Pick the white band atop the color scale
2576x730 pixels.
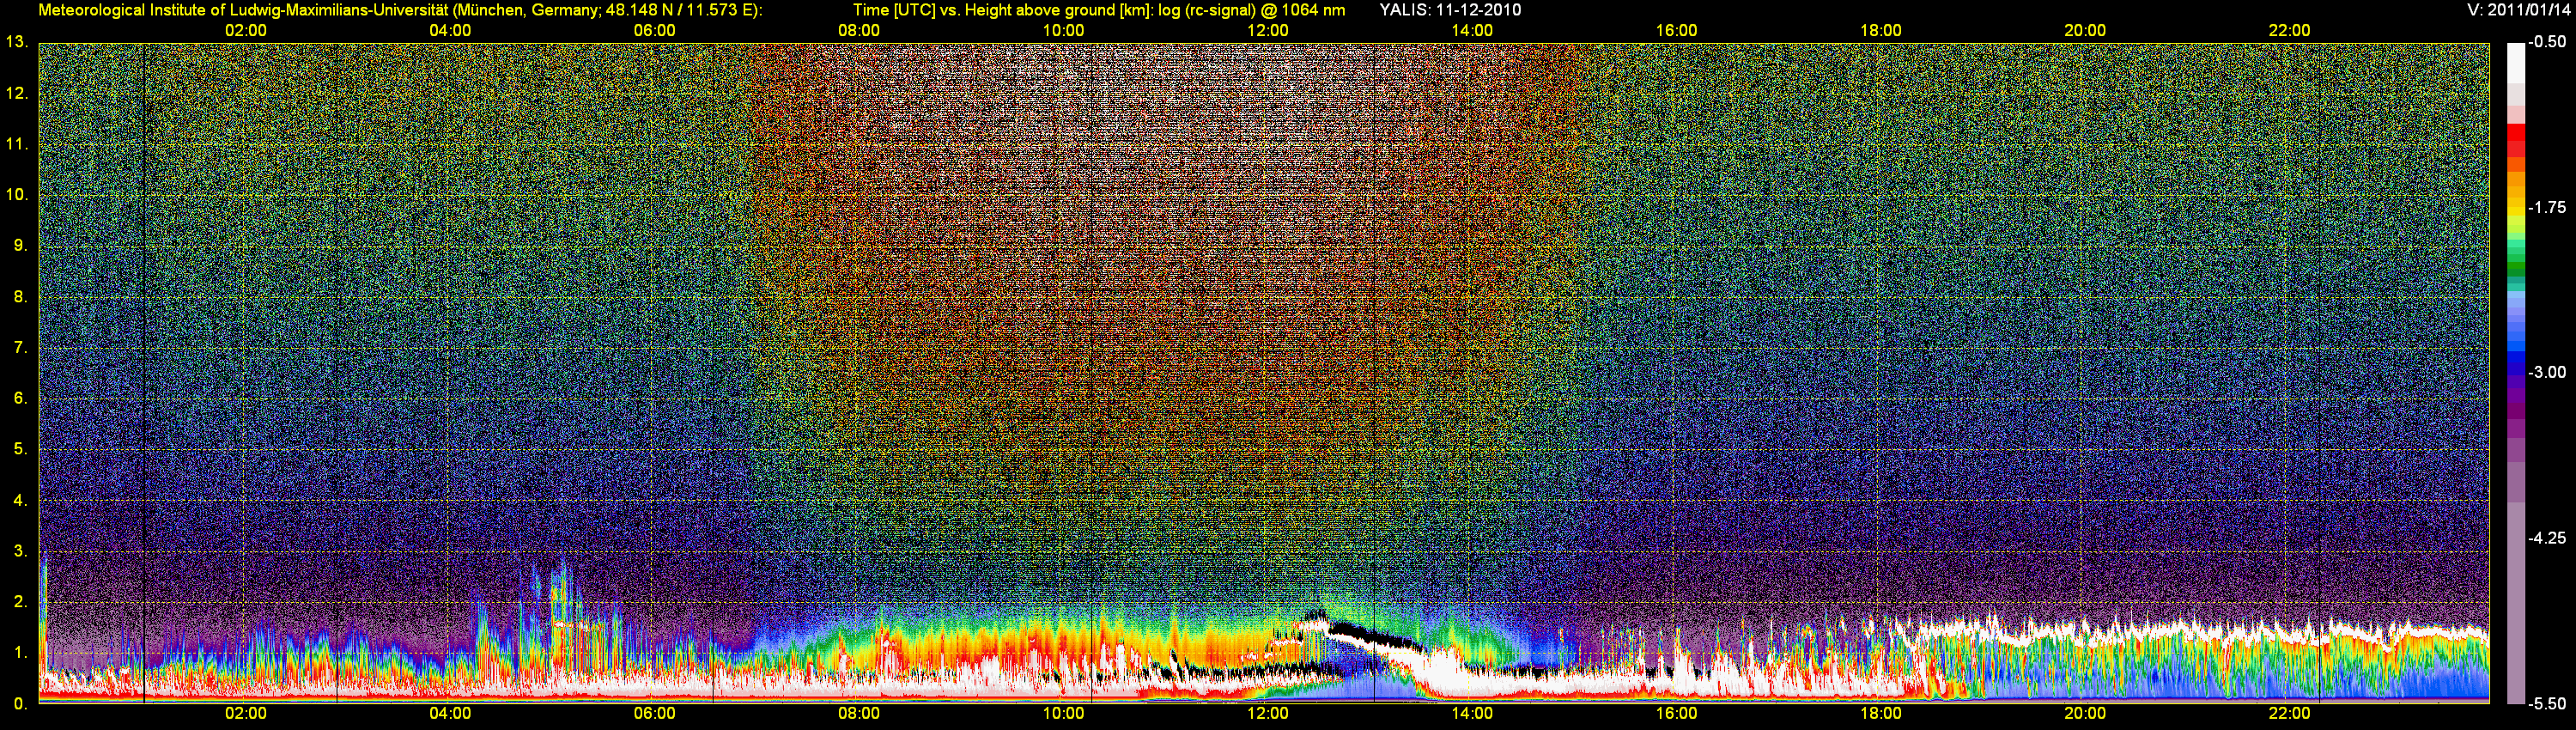click(x=2516, y=62)
